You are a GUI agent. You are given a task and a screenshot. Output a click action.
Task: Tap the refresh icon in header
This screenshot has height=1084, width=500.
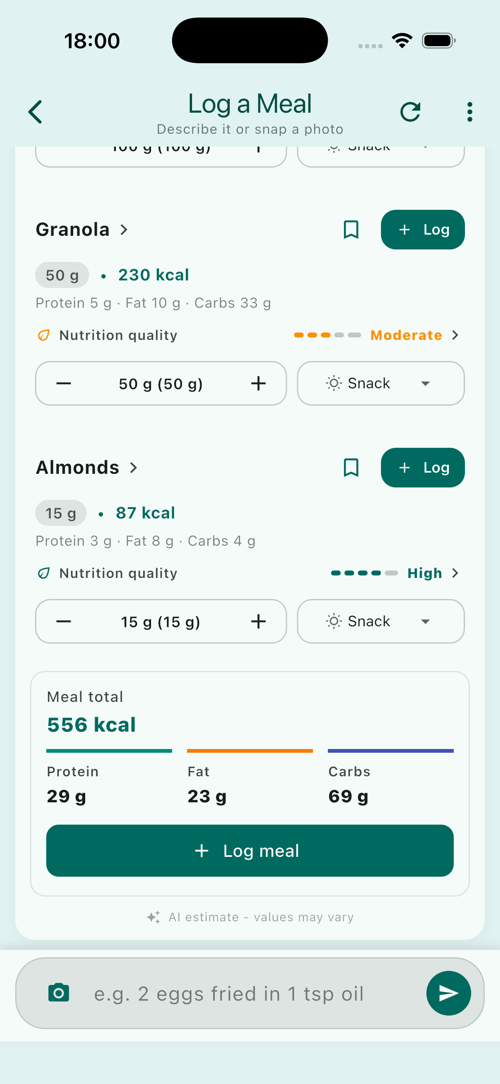(x=410, y=111)
